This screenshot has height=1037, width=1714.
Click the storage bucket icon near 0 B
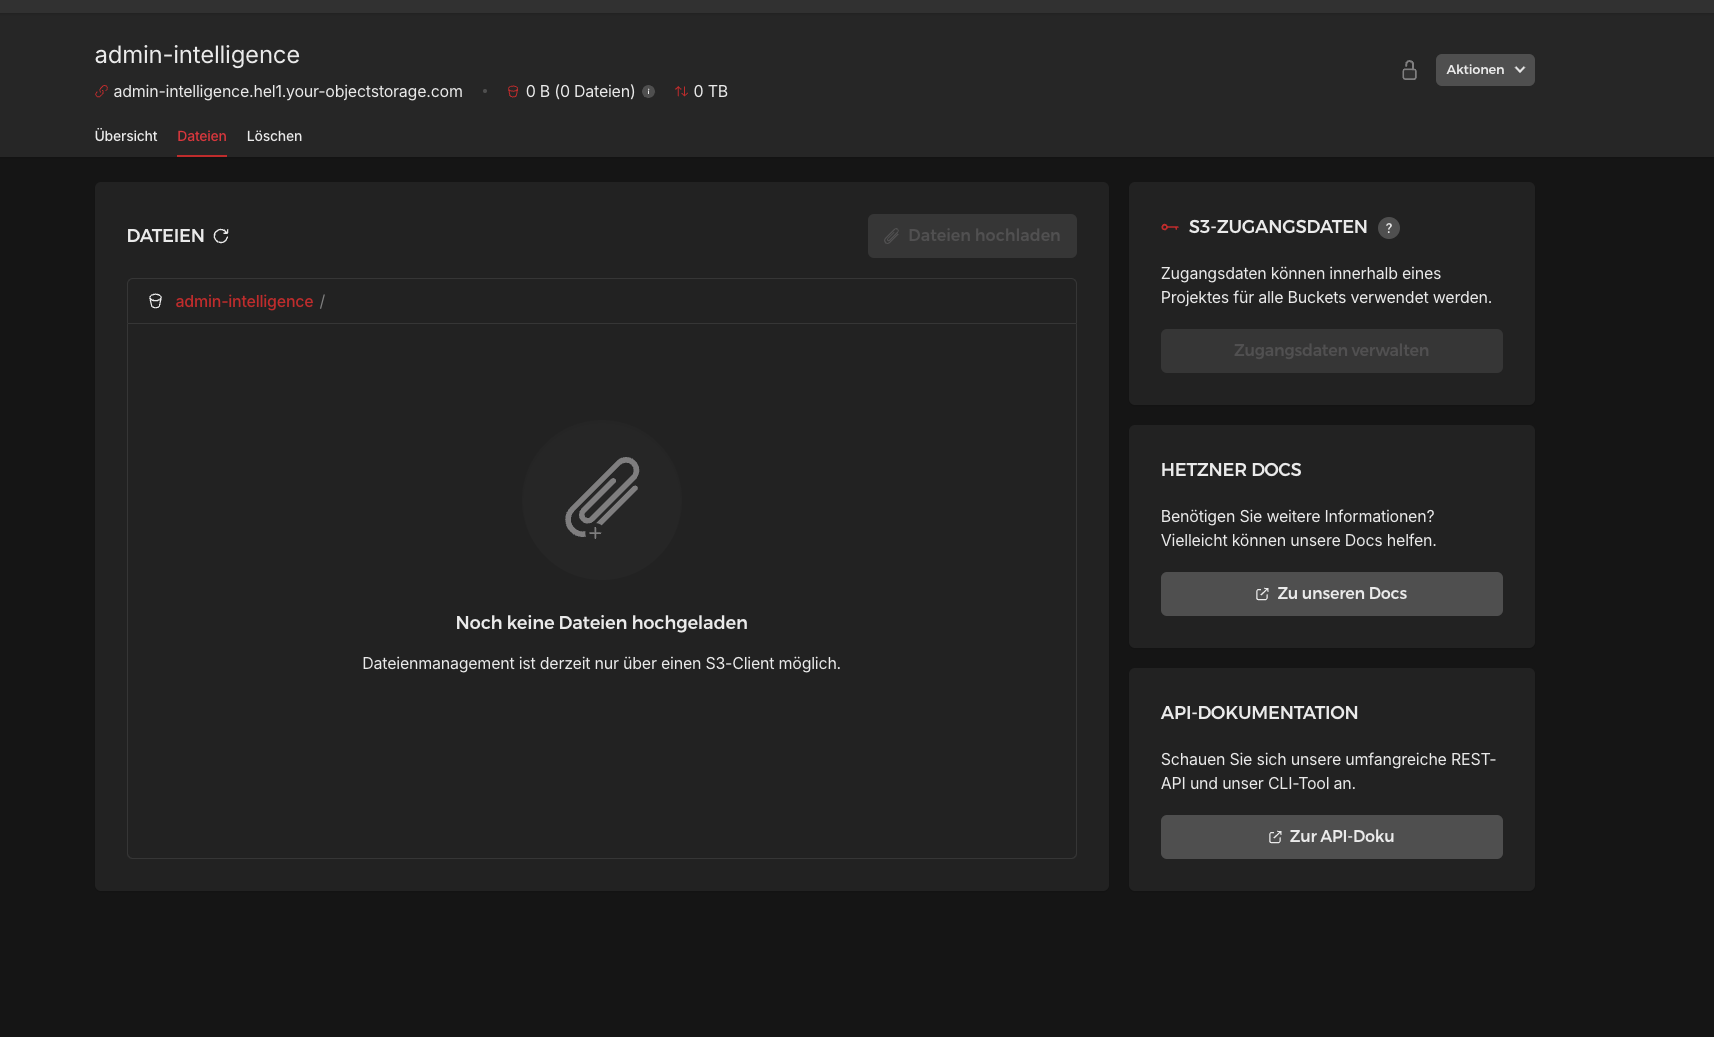pos(513,92)
